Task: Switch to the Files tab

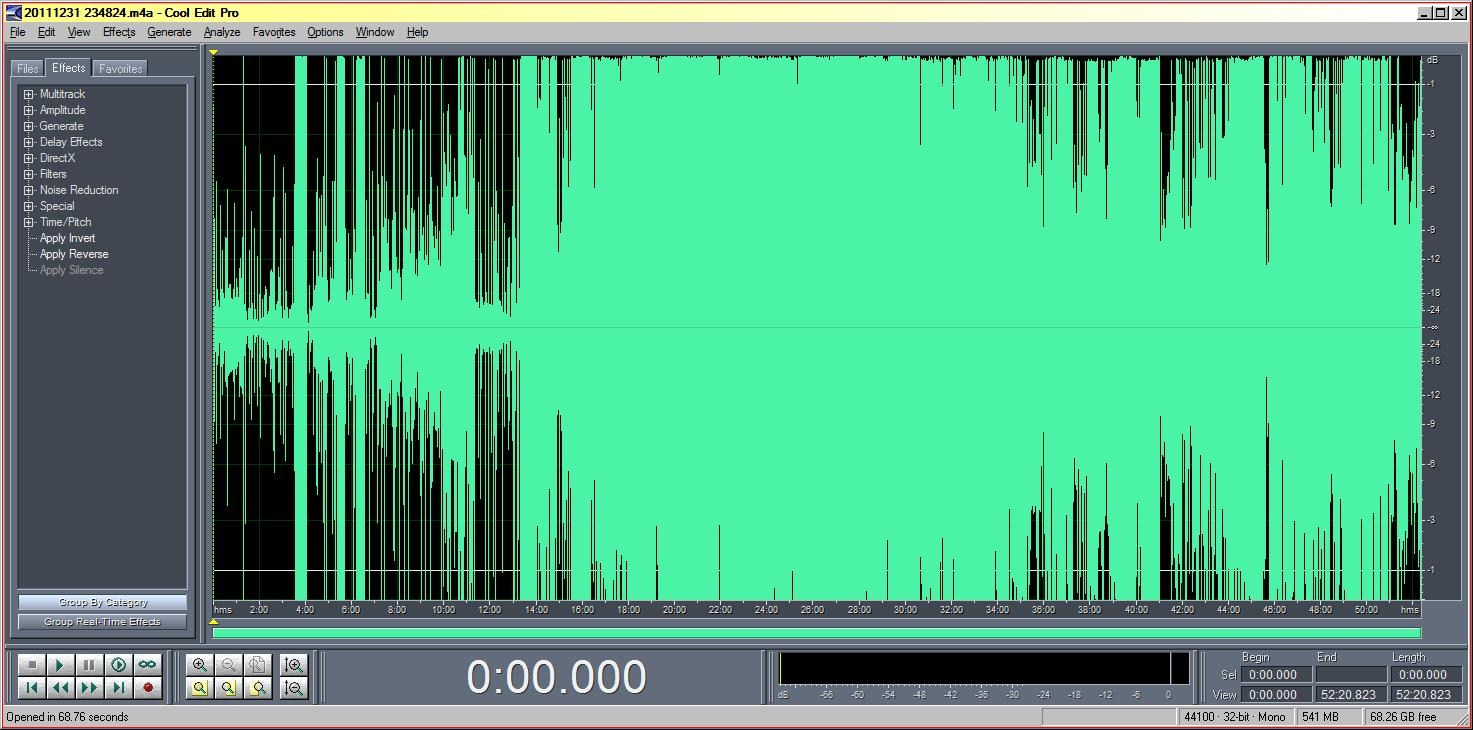Action: coord(28,68)
